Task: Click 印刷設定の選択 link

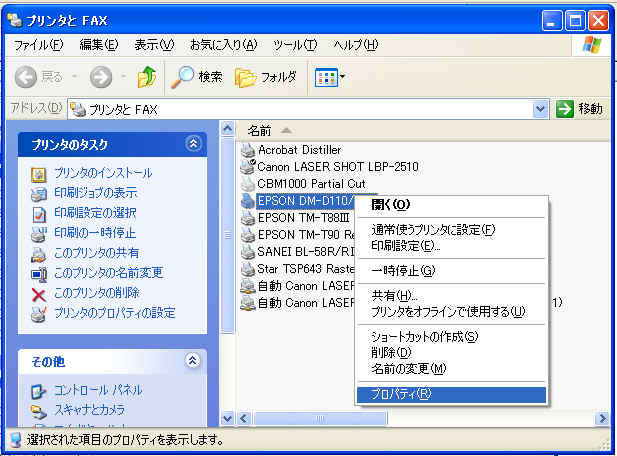Action: point(95,213)
